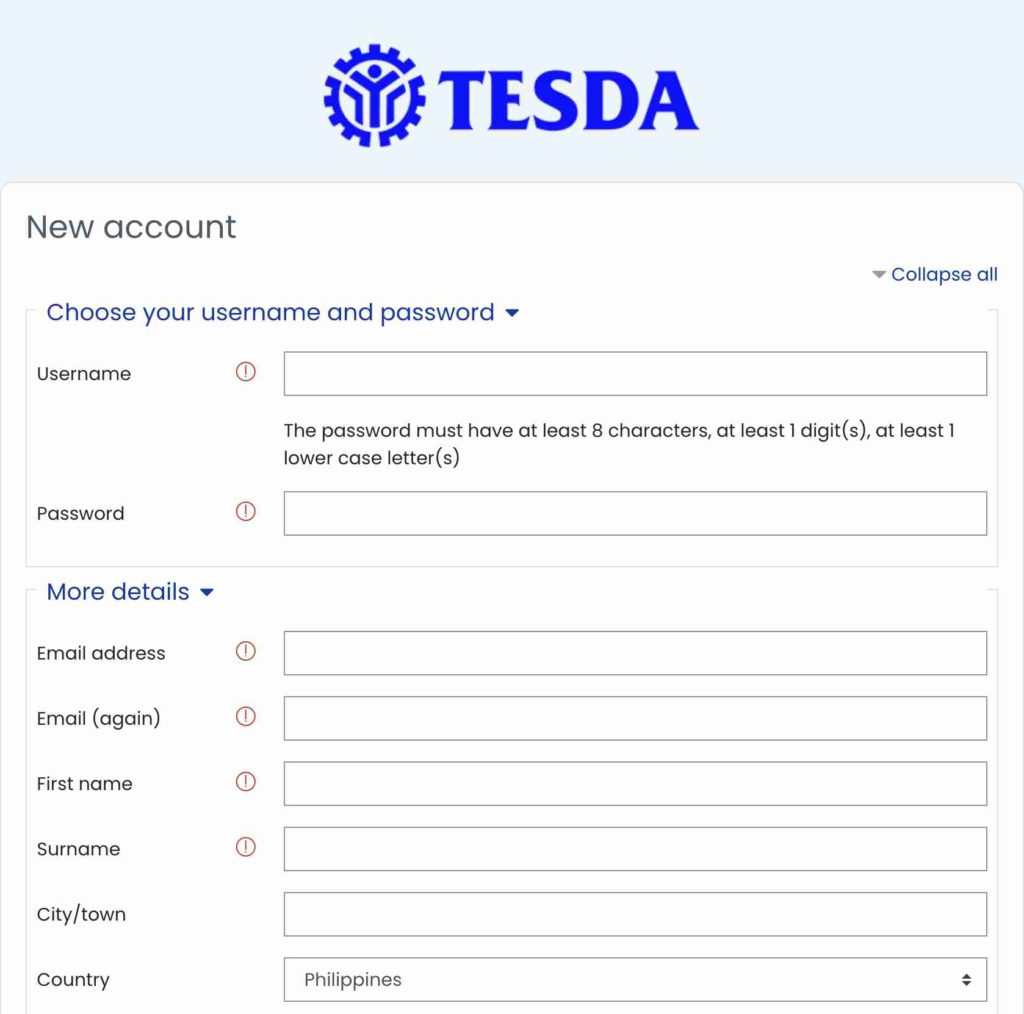Click the required icon beside Password
Viewport: 1024px width, 1014px height.
coord(245,512)
